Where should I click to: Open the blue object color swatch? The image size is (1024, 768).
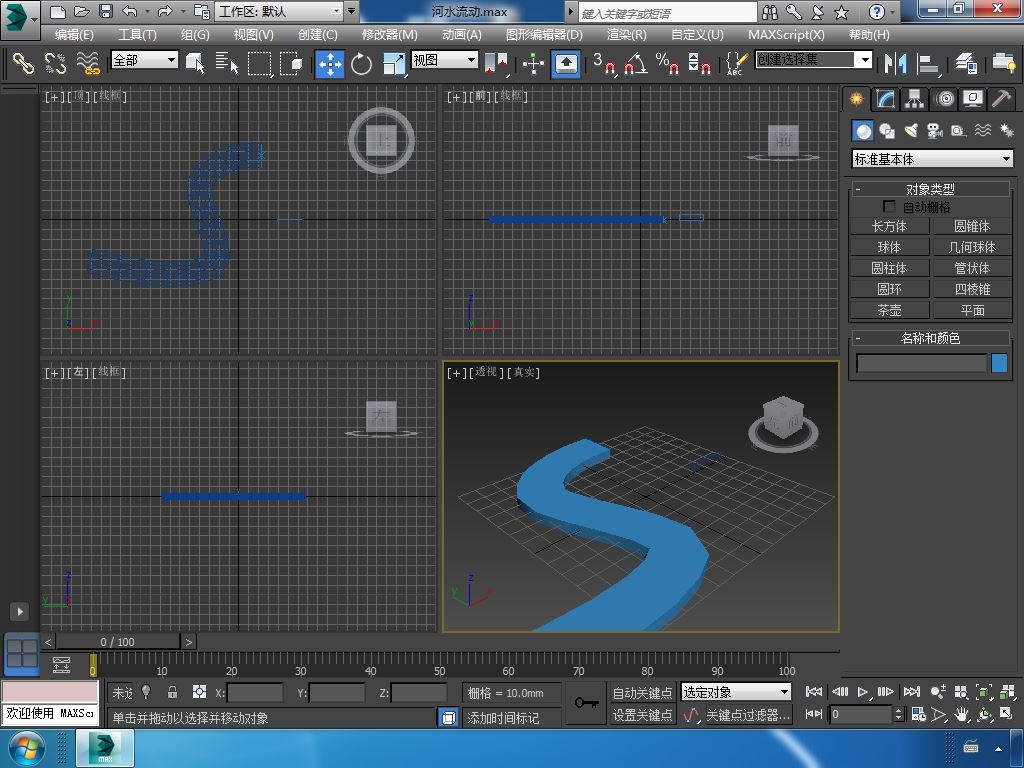999,363
